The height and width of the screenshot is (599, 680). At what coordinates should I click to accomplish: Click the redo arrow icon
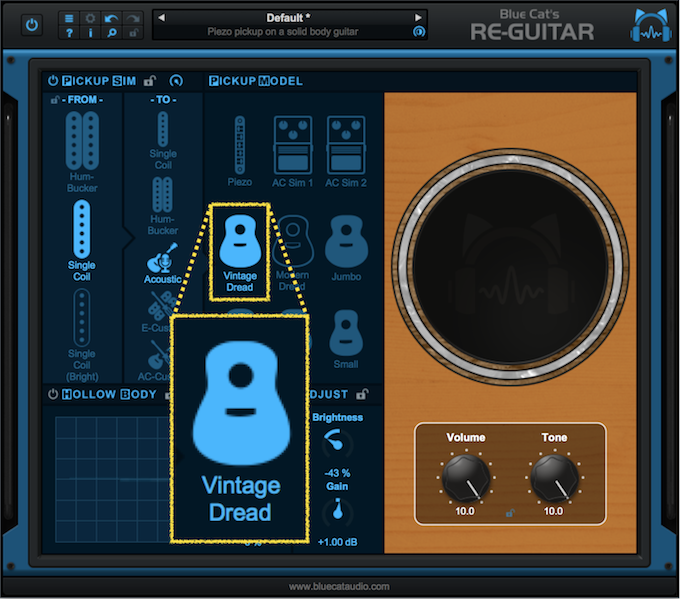point(133,18)
